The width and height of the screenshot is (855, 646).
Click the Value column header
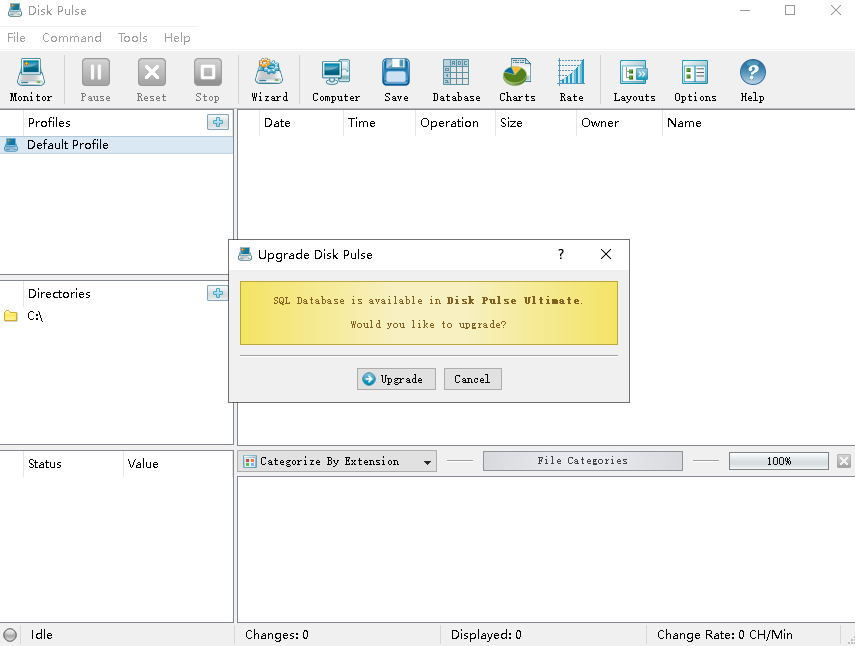point(178,464)
